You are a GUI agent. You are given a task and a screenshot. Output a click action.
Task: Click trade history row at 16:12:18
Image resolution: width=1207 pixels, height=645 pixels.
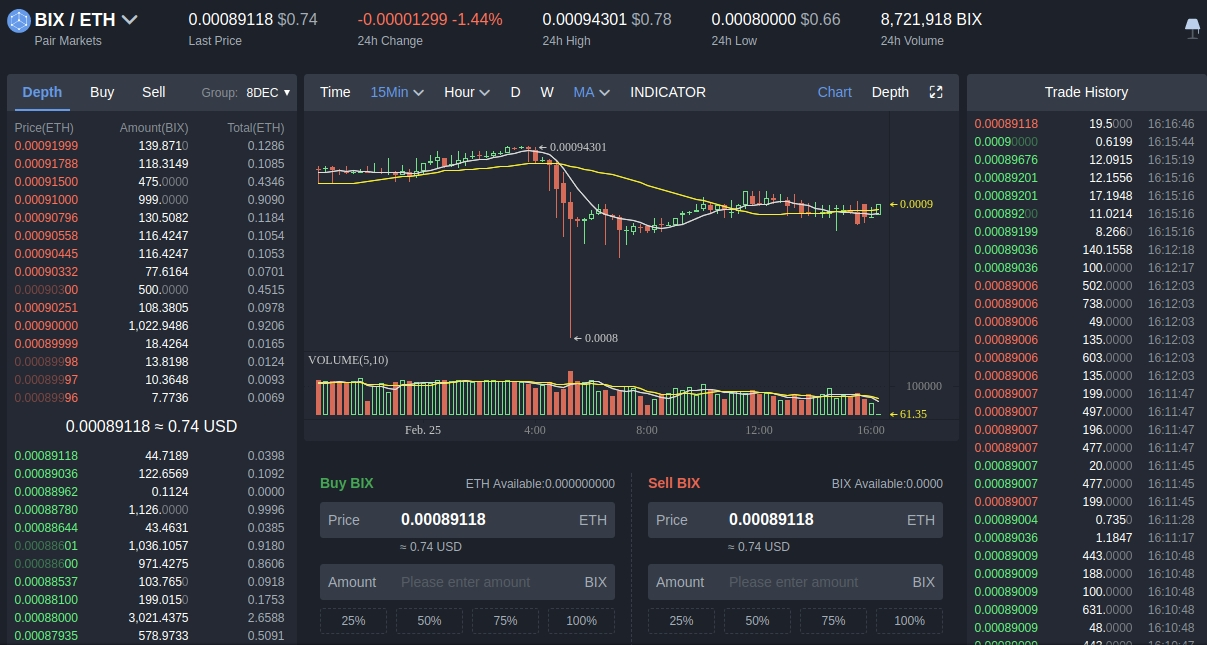tap(1084, 250)
